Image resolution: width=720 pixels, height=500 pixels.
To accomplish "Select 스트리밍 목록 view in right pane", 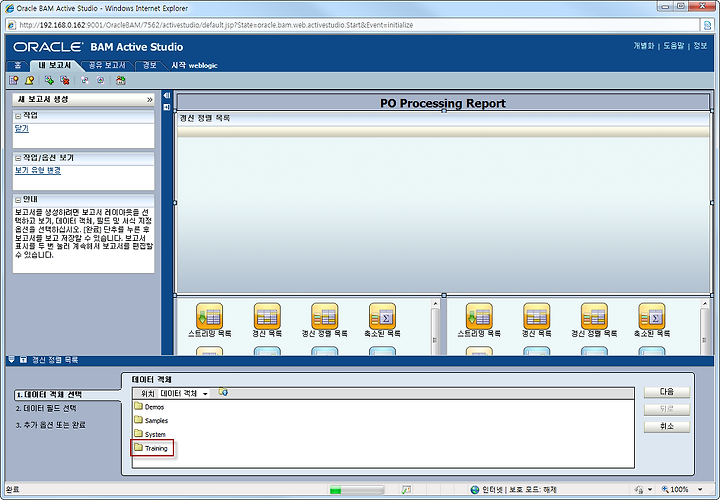I will click(x=479, y=320).
